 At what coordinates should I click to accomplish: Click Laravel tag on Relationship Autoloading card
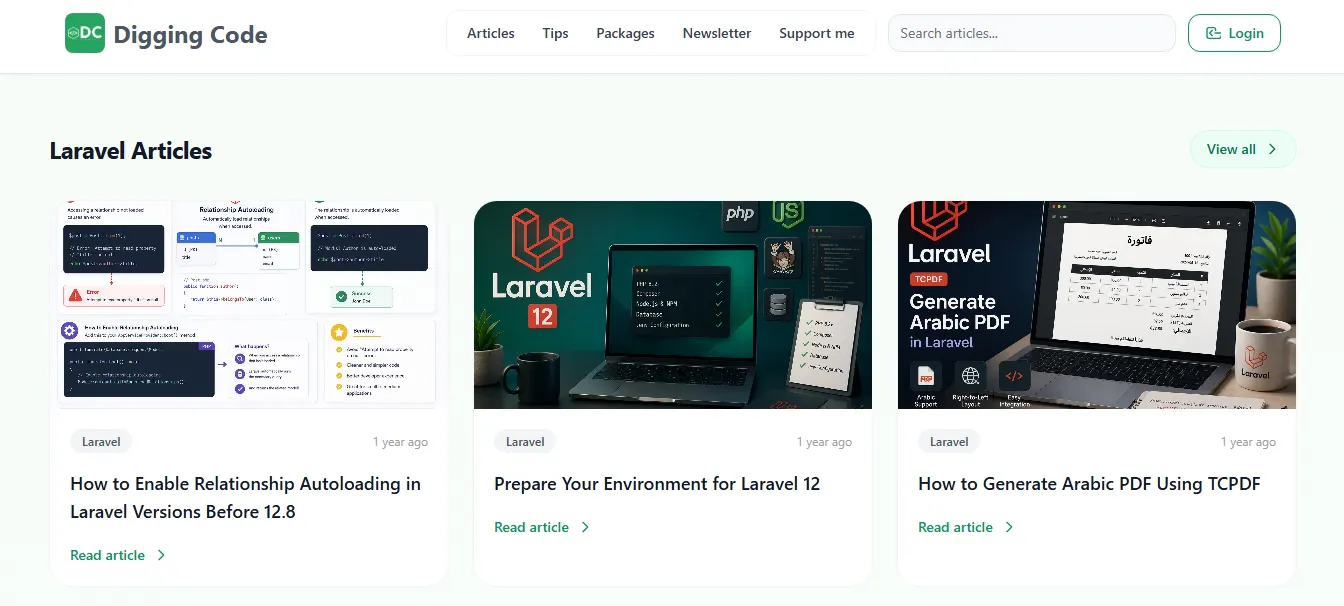click(101, 441)
